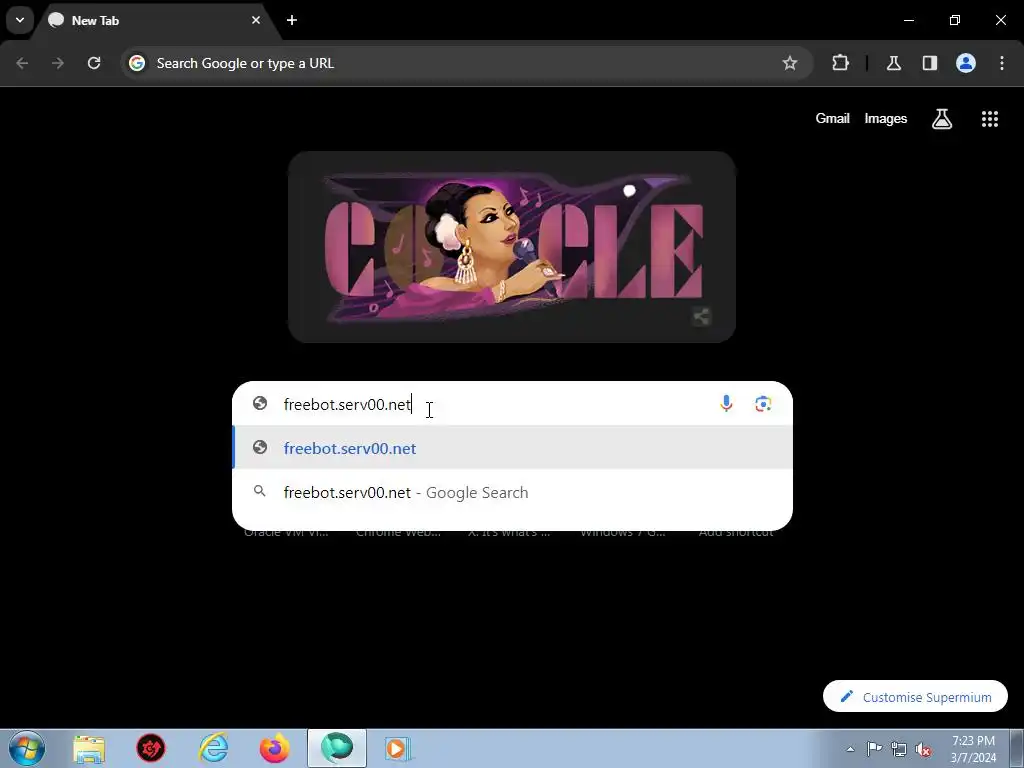Show hidden system tray icons
The width and height of the screenshot is (1024, 768).
click(850, 749)
